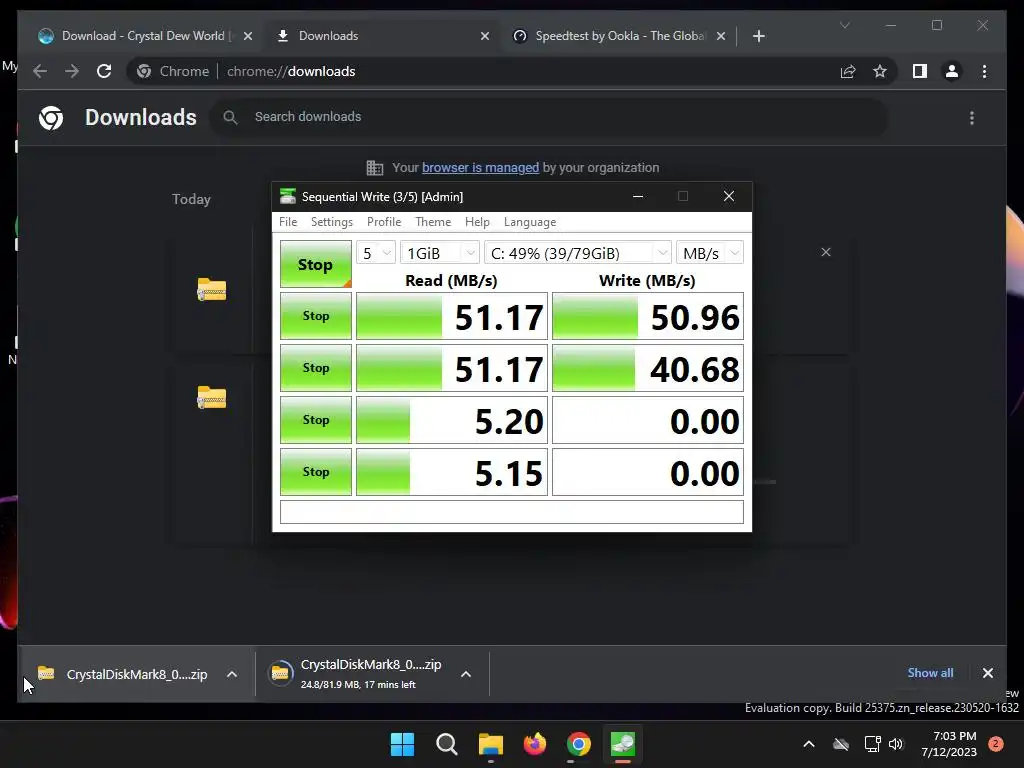This screenshot has width=1024, height=768.
Task: Close the Crystal Dew World tab
Action: (248, 36)
